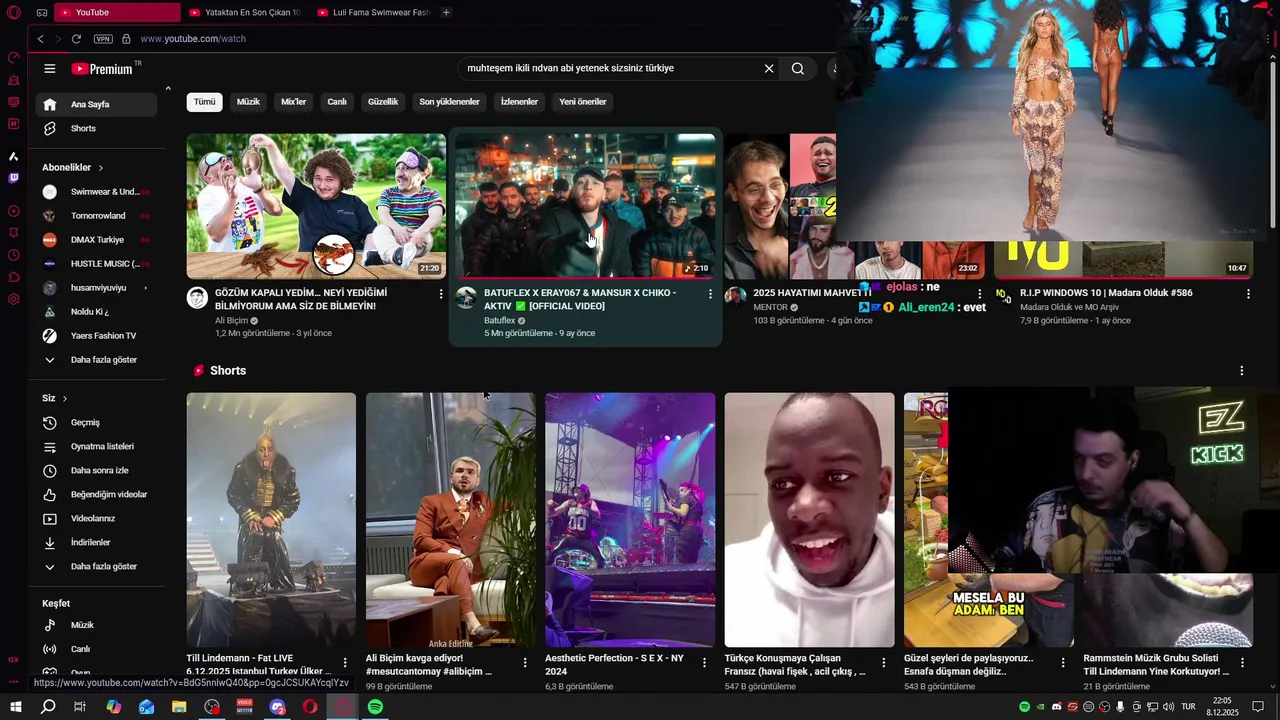Open options menu for GÖZÜM KAPALI video
This screenshot has width=1280, height=720.
point(441,294)
